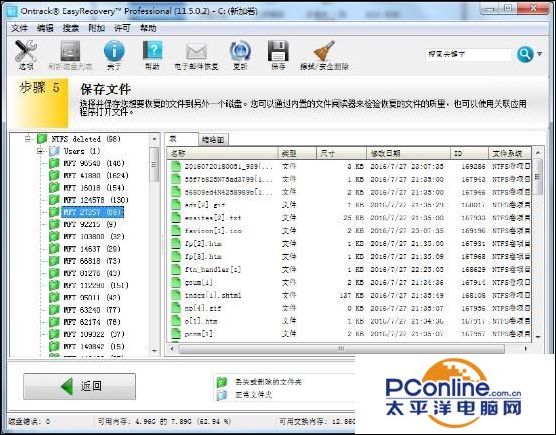The height and width of the screenshot is (435, 556).
Task: Select folder MFT 90540 (140)
Action: coord(87,163)
